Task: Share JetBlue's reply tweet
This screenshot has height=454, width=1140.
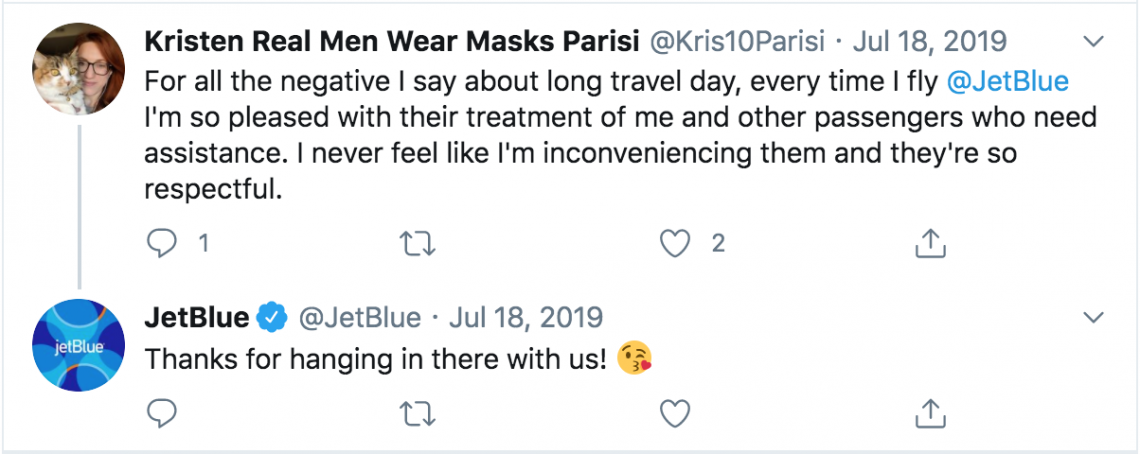Action: [x=931, y=412]
